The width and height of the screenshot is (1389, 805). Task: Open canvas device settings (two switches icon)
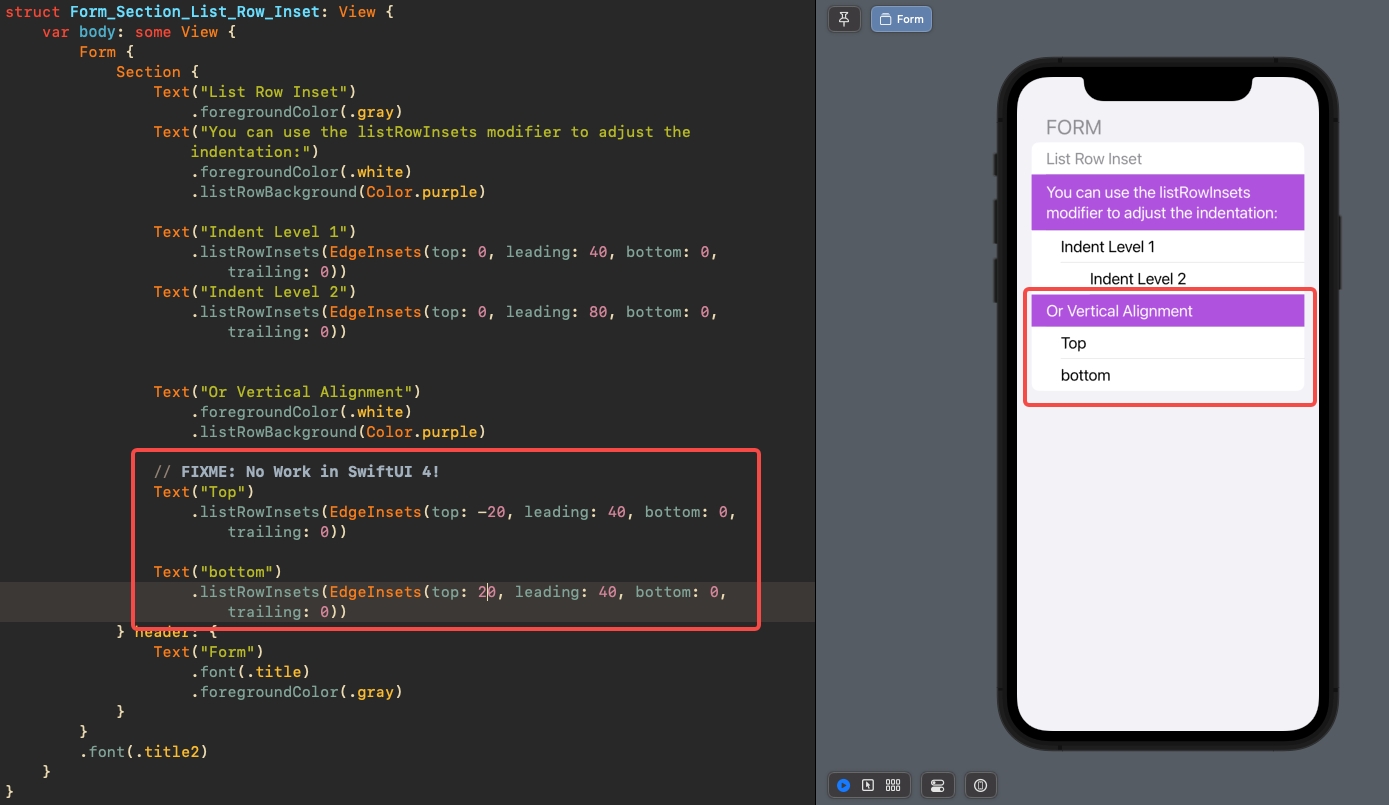click(937, 786)
